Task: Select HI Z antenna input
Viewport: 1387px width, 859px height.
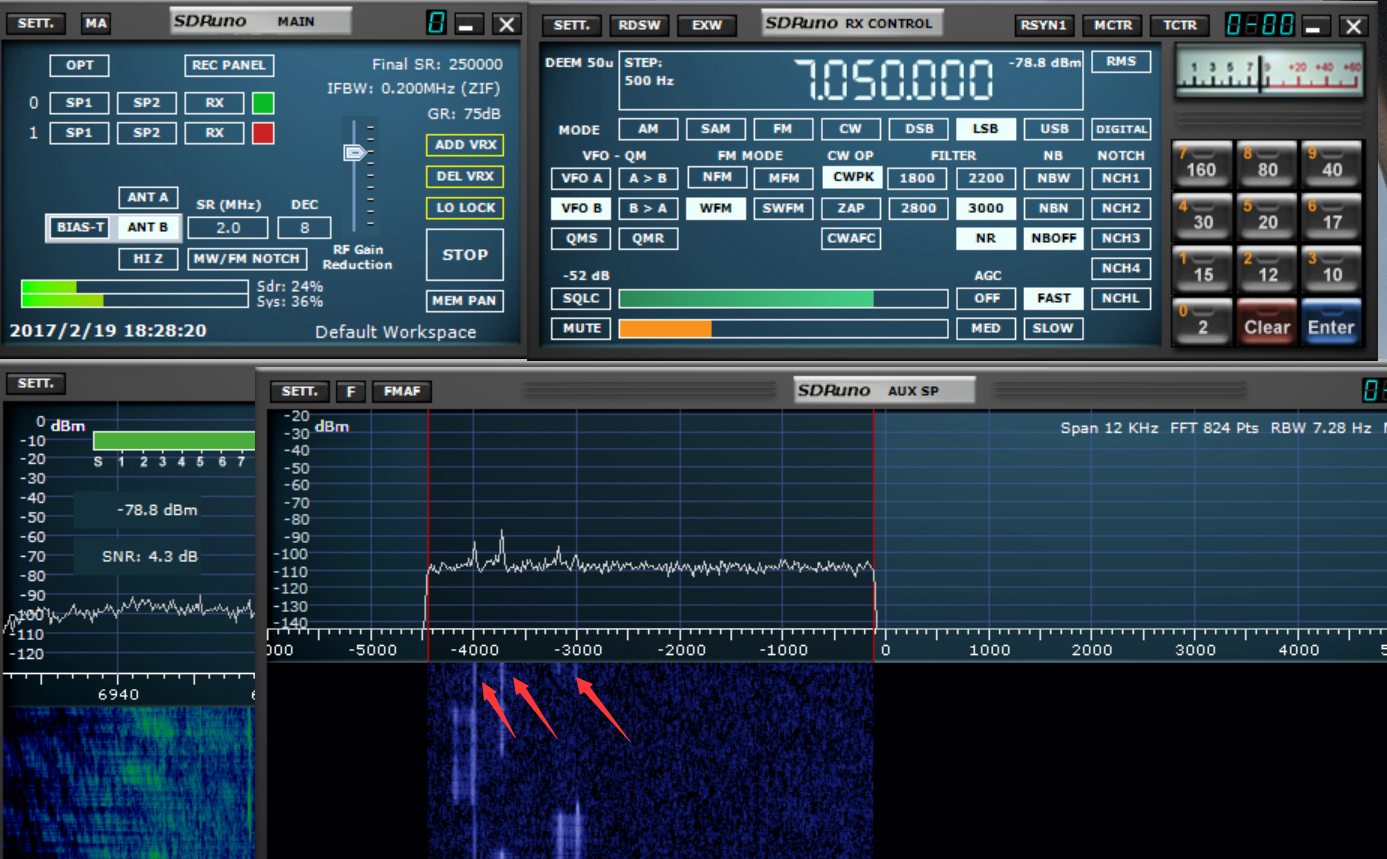Action: 148,259
